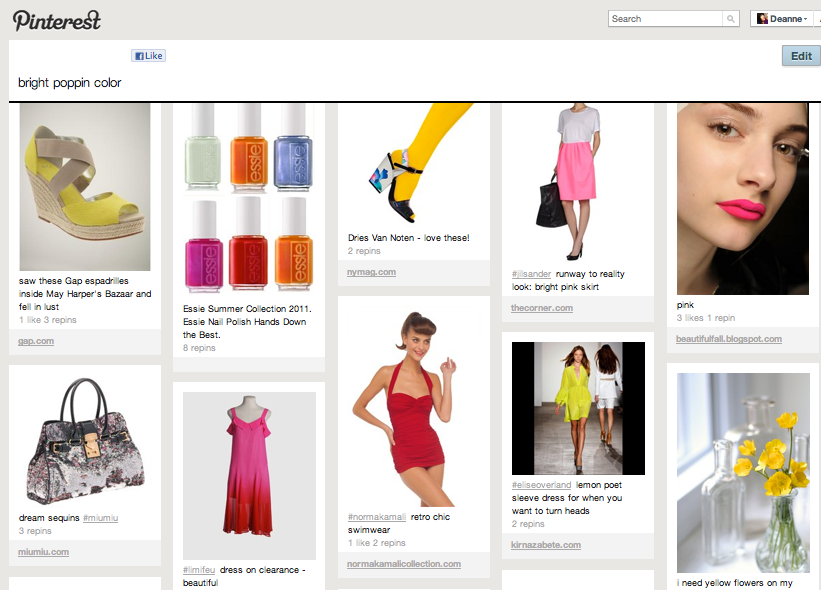Screen dimensions: 821x590
Task: Click the '3 likes 1 repin' count
Action: pyautogui.click(x=705, y=318)
